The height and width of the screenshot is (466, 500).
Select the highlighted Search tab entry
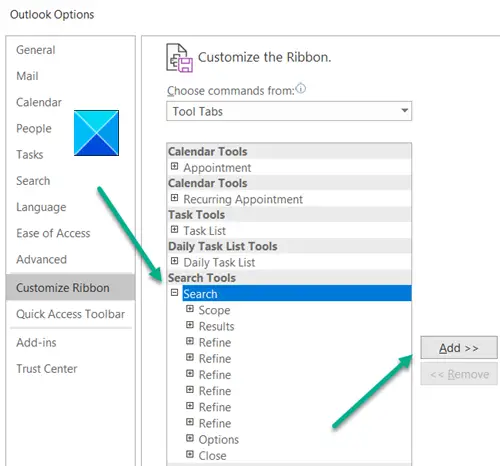pyautogui.click(x=297, y=294)
